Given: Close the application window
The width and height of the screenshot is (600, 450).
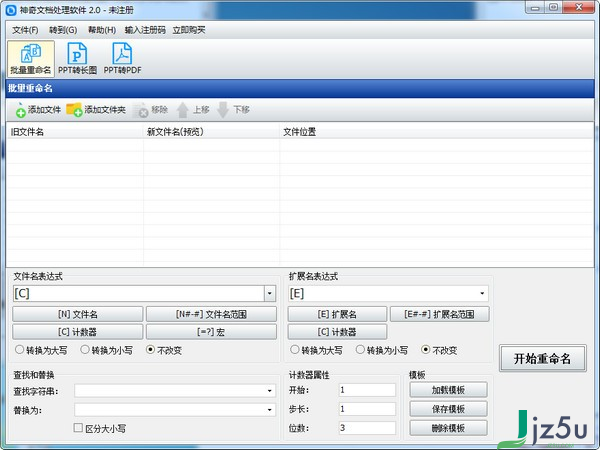Looking at the screenshot, I should click(579, 7).
